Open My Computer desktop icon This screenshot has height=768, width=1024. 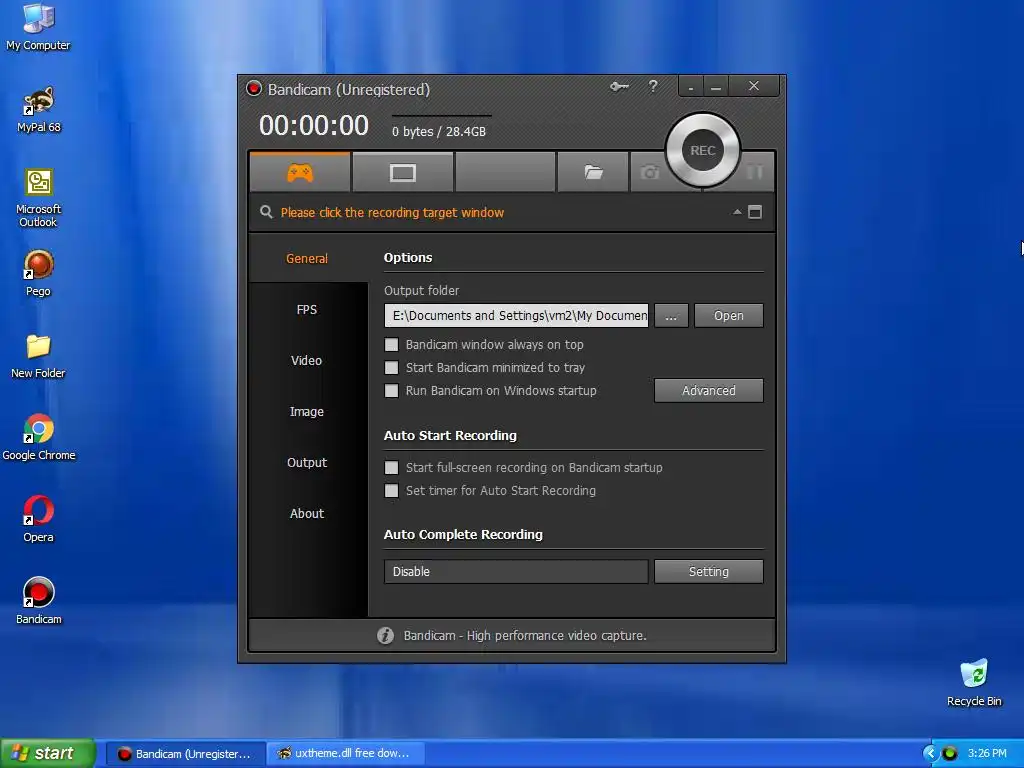click(38, 26)
